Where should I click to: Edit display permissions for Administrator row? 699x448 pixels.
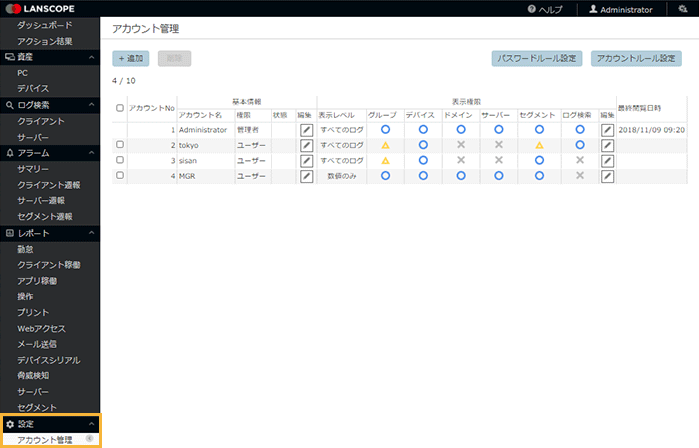tap(607, 130)
